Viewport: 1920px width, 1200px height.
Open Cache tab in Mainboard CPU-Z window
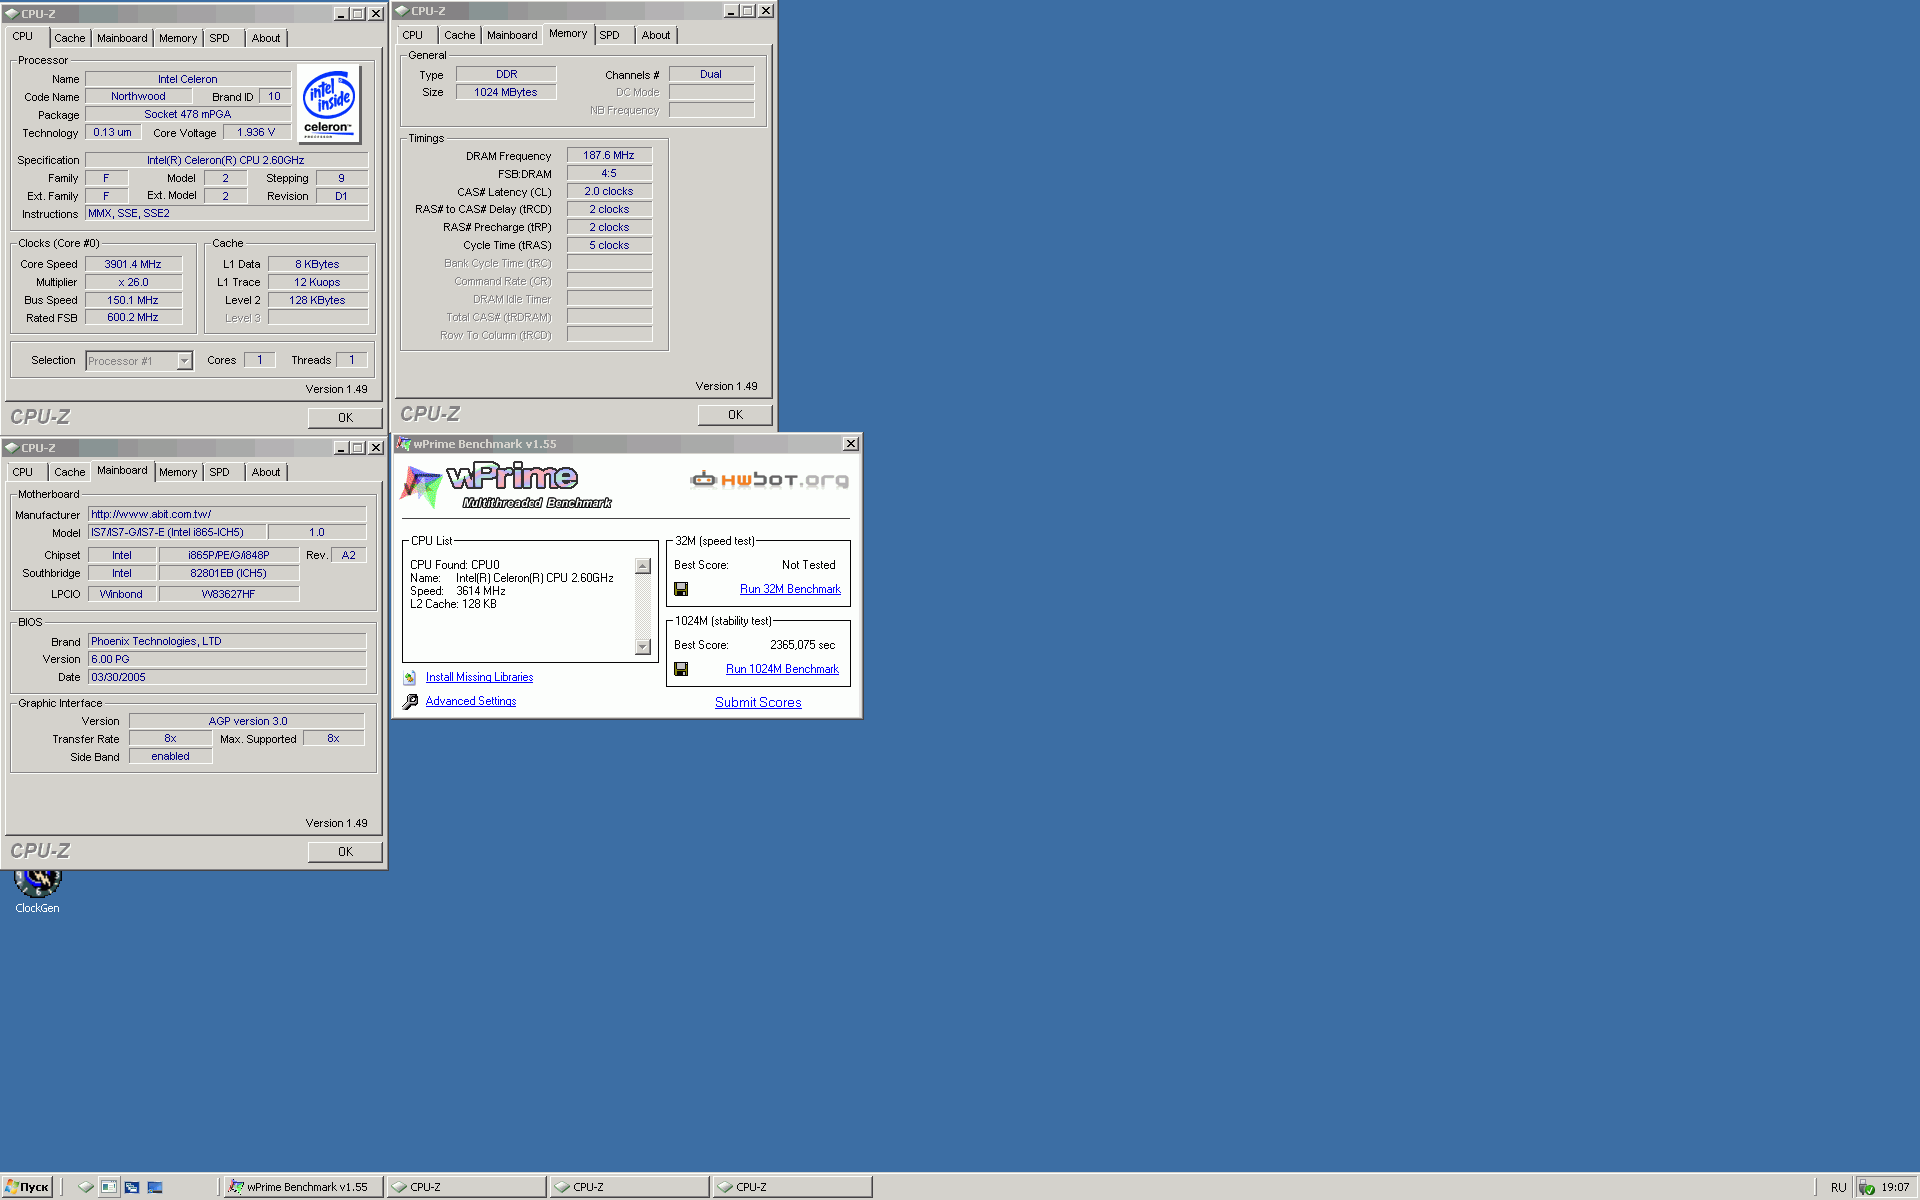point(70,472)
